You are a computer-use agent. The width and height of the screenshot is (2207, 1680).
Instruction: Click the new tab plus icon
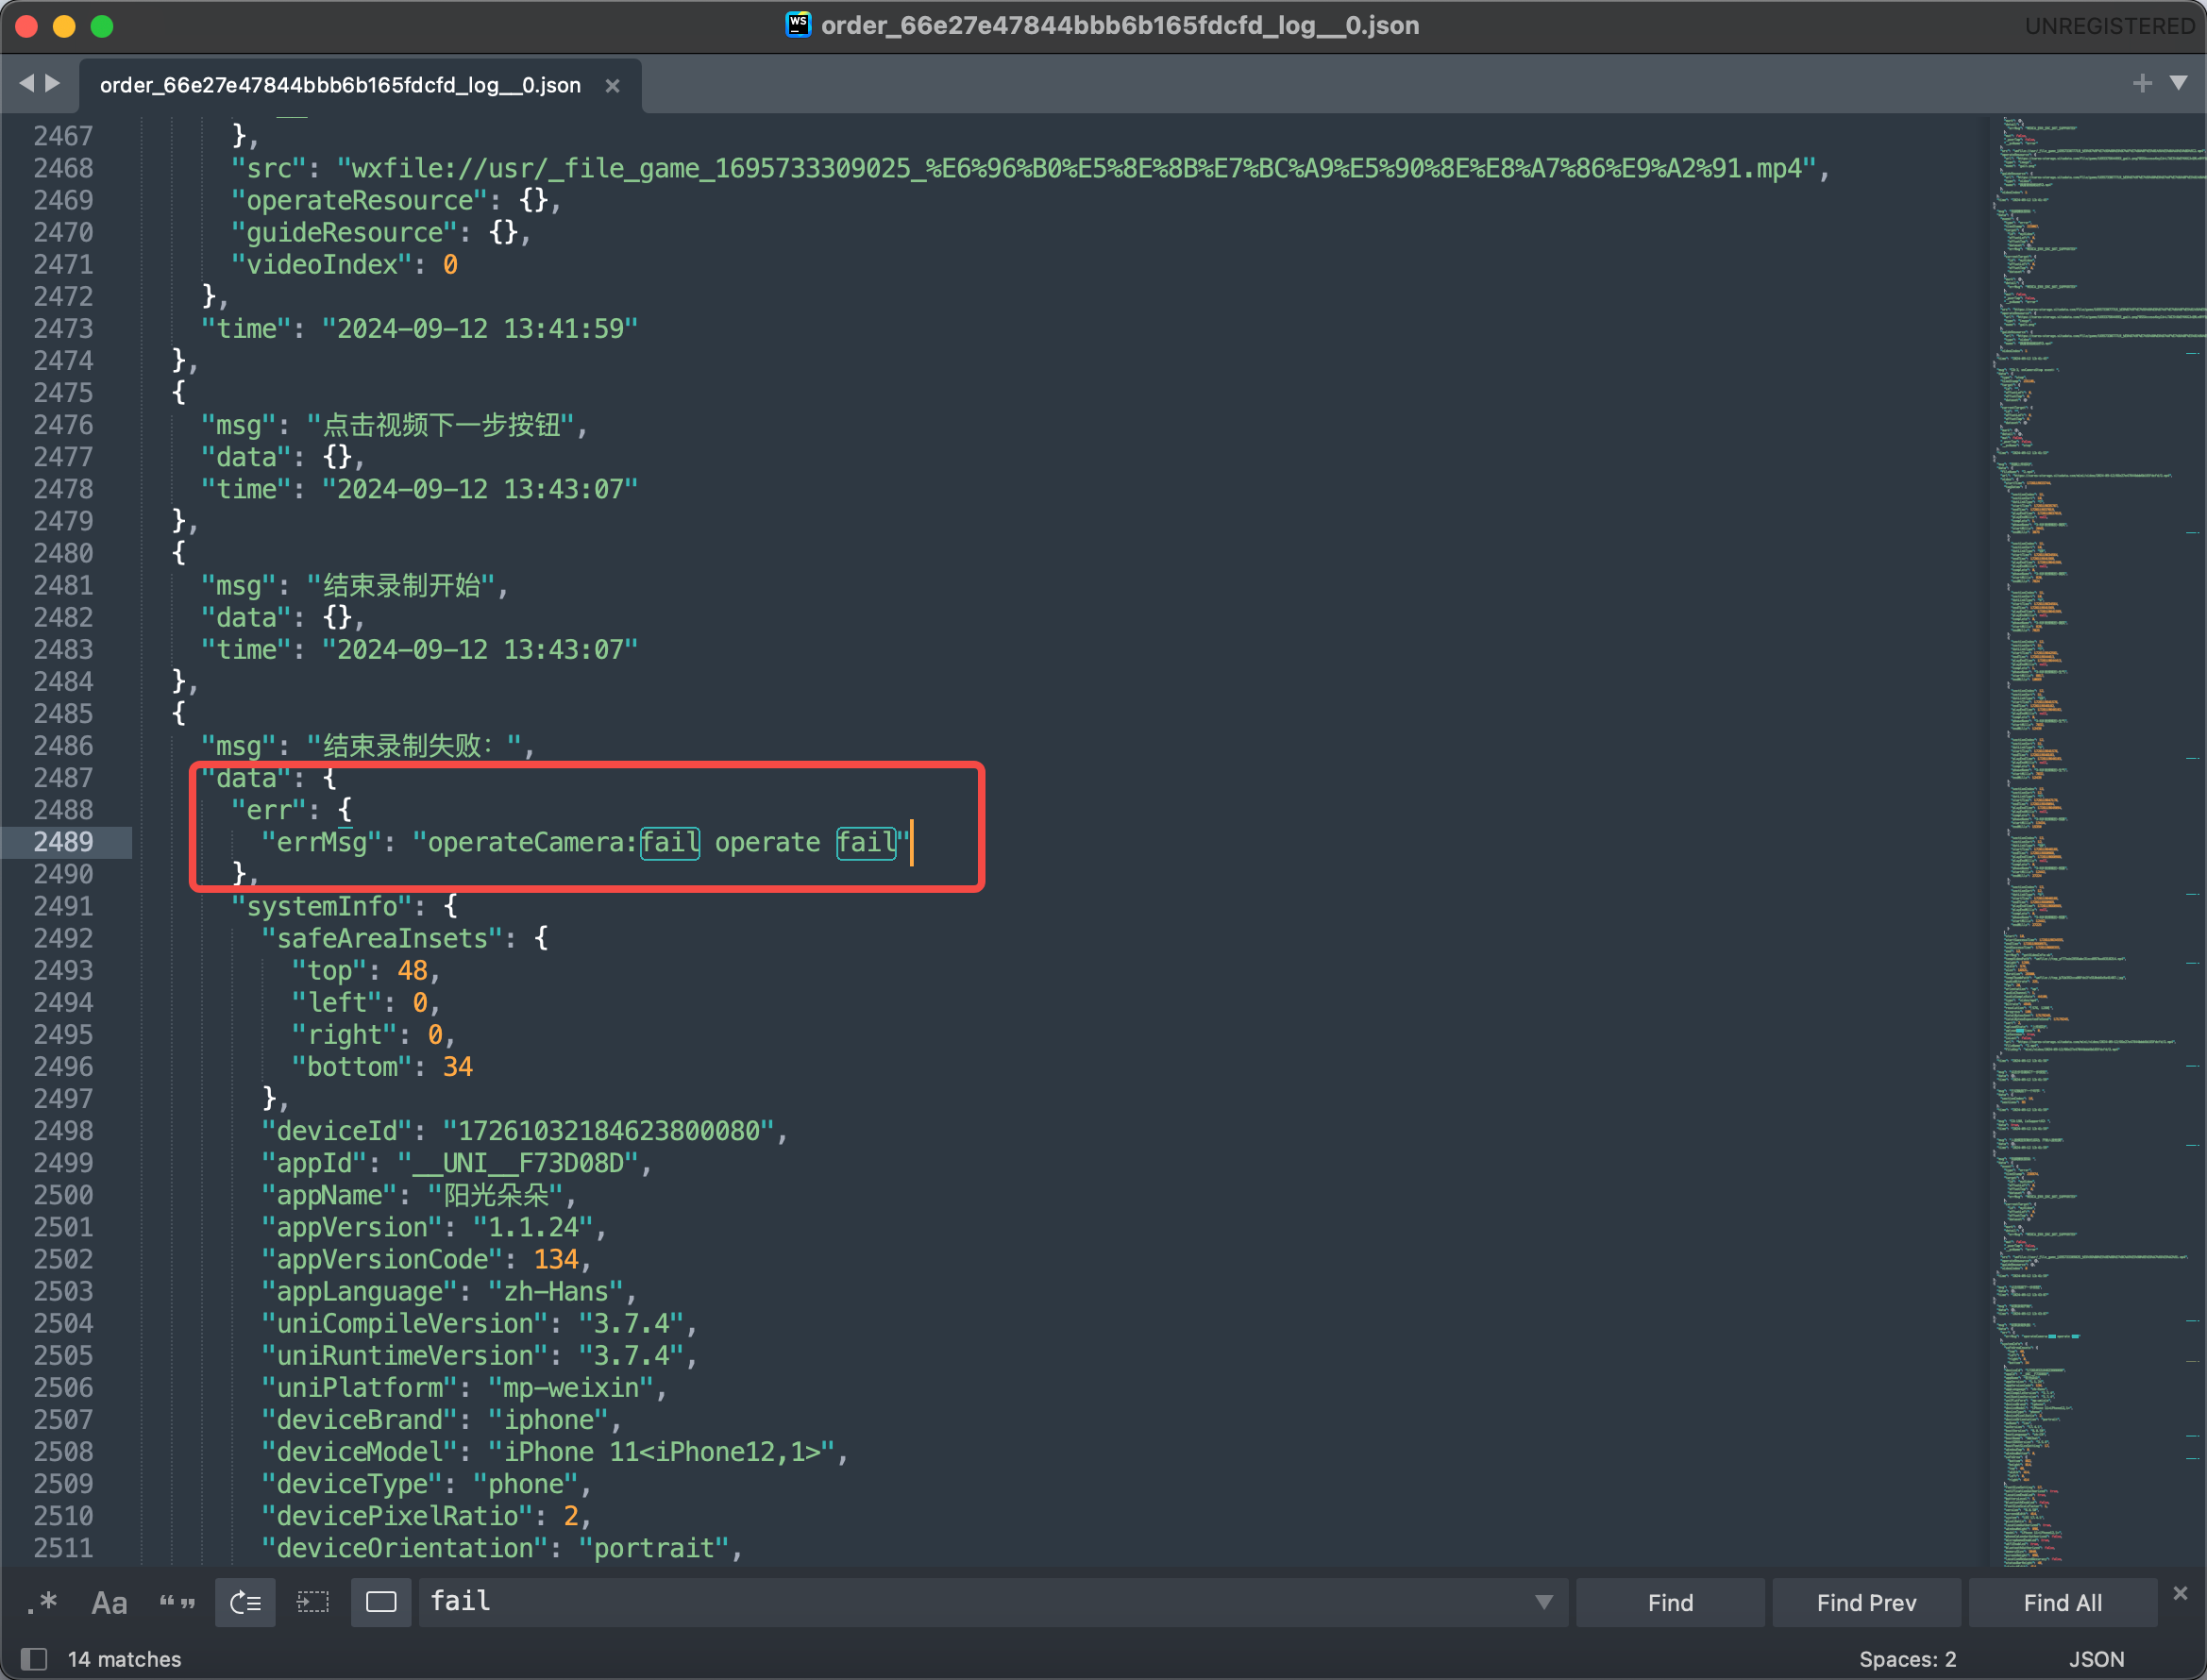tap(2141, 83)
